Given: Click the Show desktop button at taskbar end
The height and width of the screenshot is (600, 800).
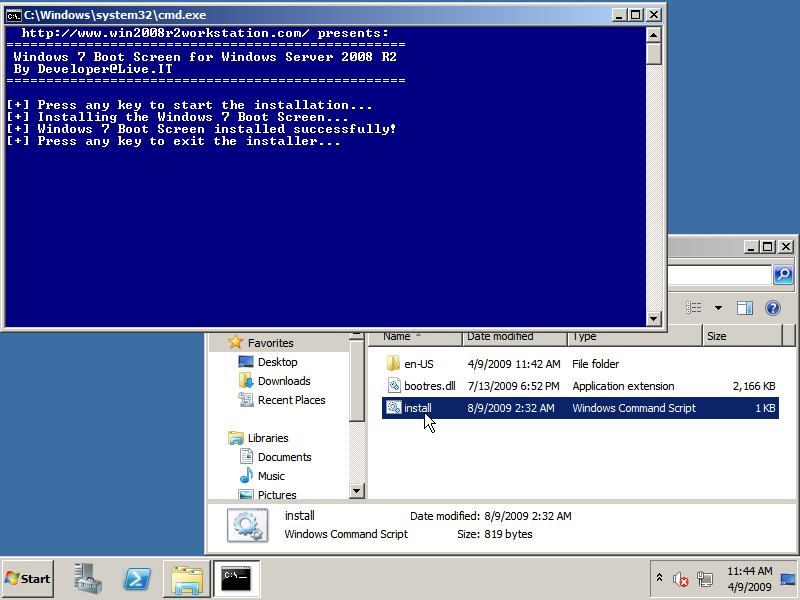Looking at the screenshot, I should 788,579.
